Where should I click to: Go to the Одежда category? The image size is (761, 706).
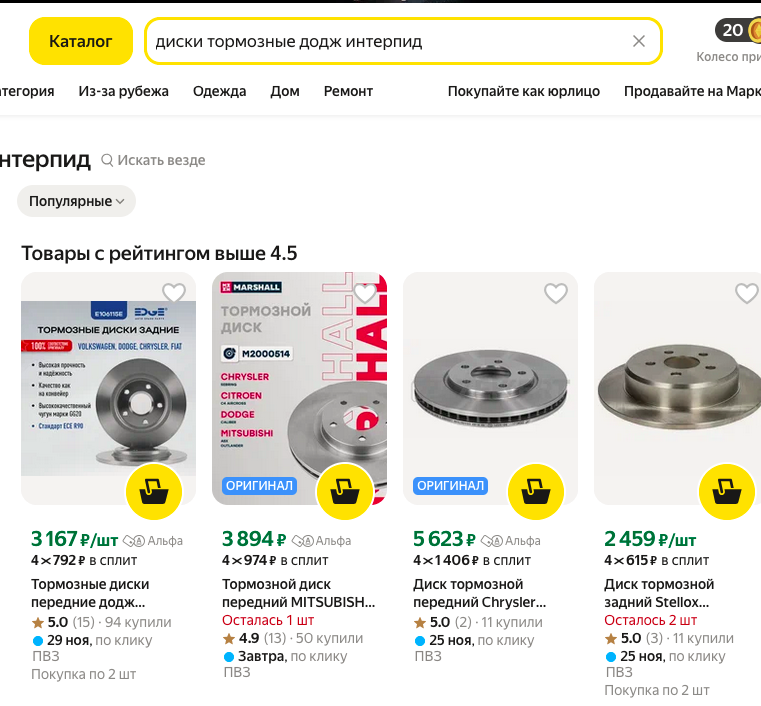click(220, 91)
